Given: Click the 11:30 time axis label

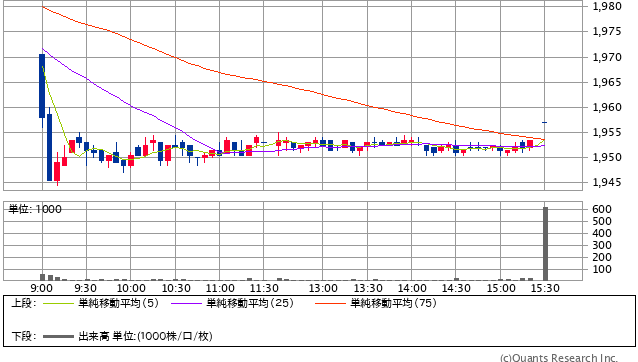Looking at the screenshot, I should click(264, 288).
